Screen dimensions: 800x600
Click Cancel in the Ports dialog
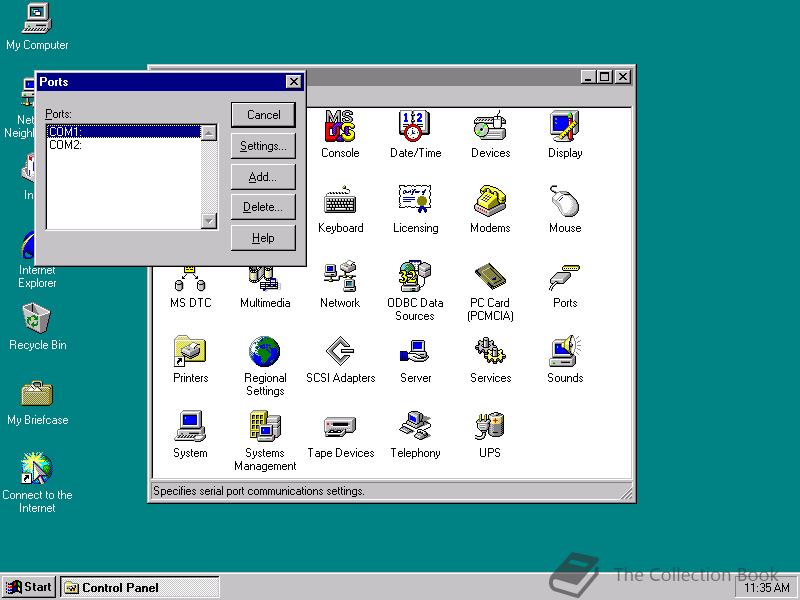coord(263,115)
